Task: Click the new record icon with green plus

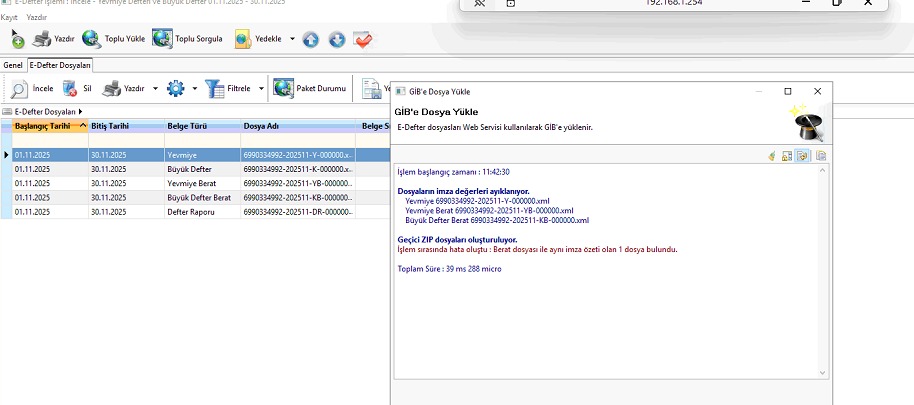Action: point(17,40)
